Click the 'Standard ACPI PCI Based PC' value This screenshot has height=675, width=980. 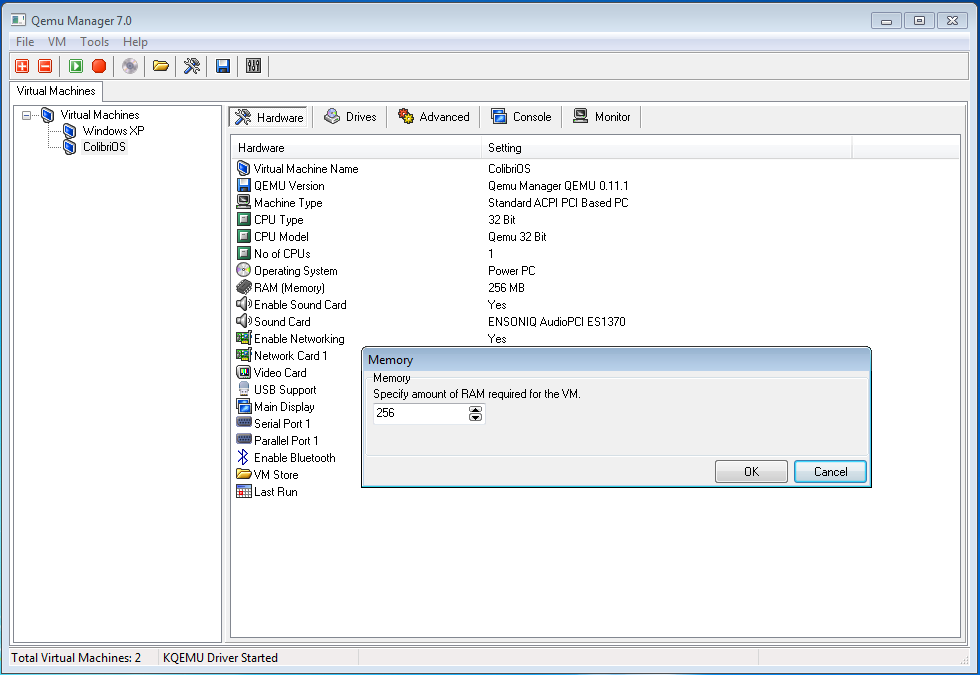558,202
